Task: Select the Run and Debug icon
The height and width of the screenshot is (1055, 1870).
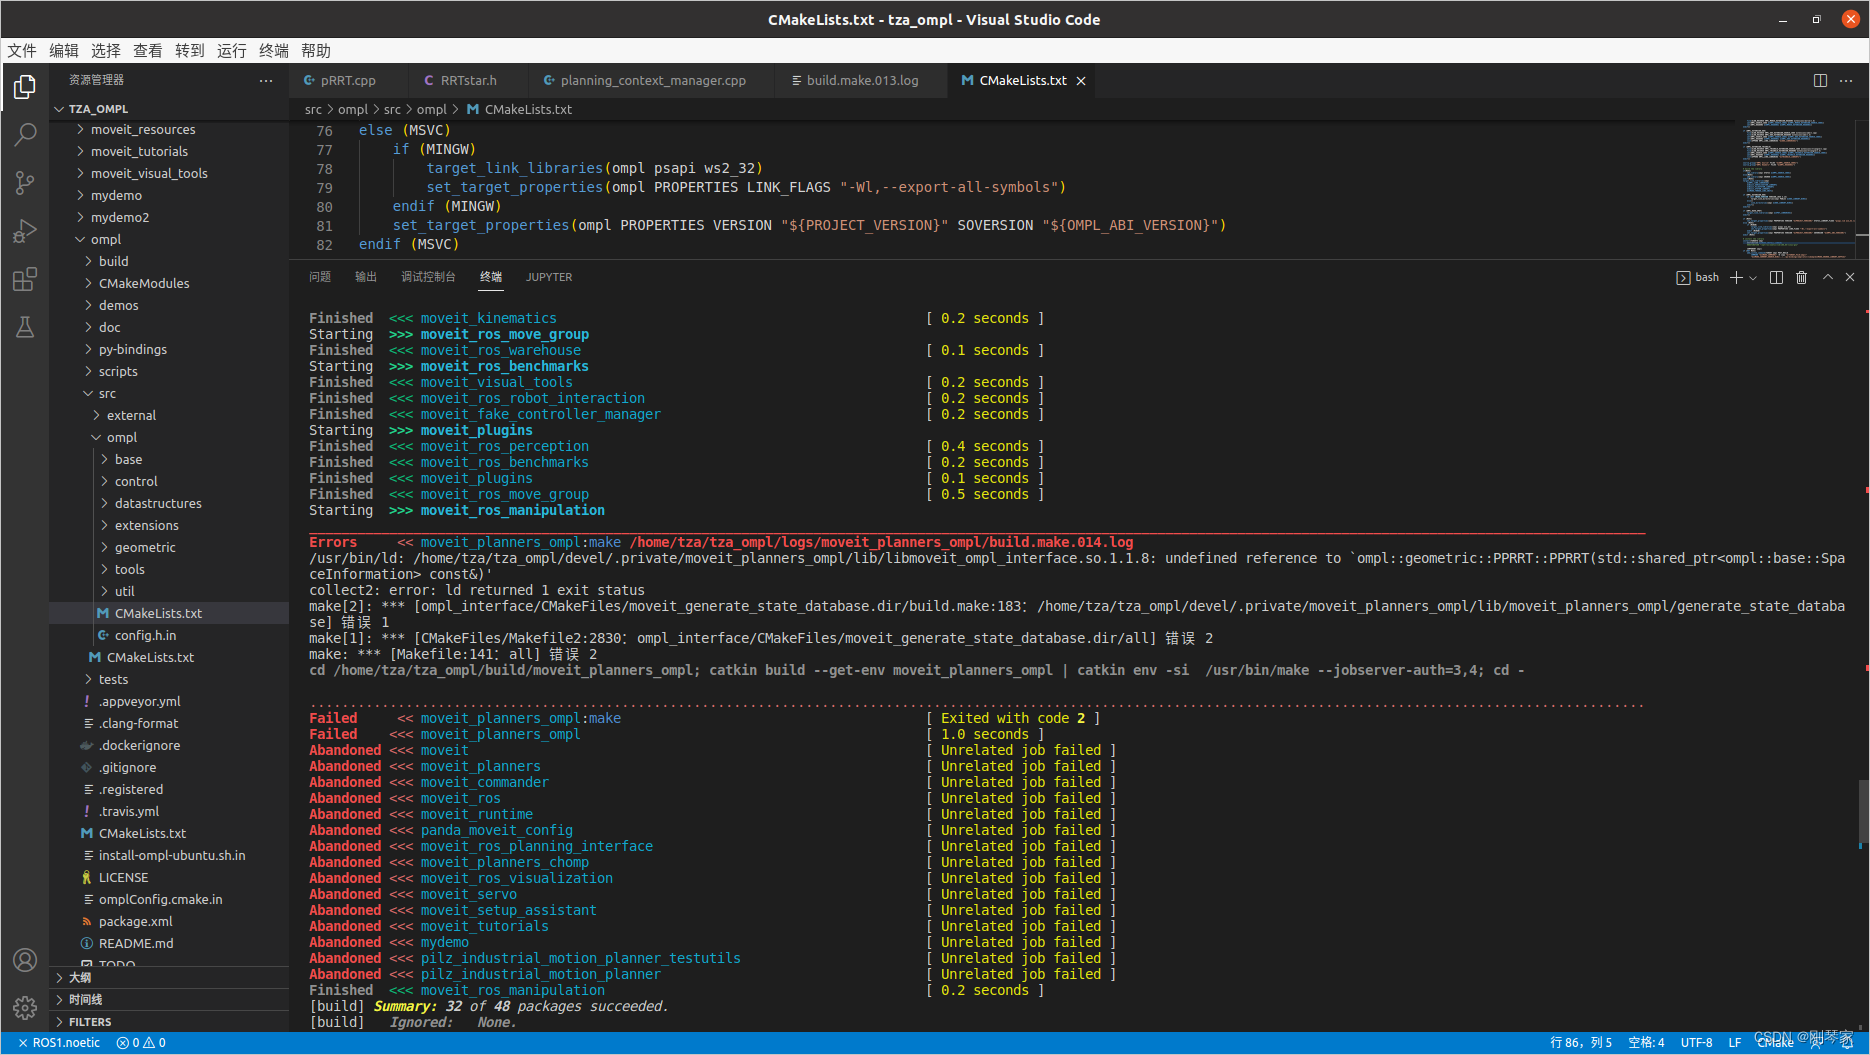Action: [x=25, y=230]
